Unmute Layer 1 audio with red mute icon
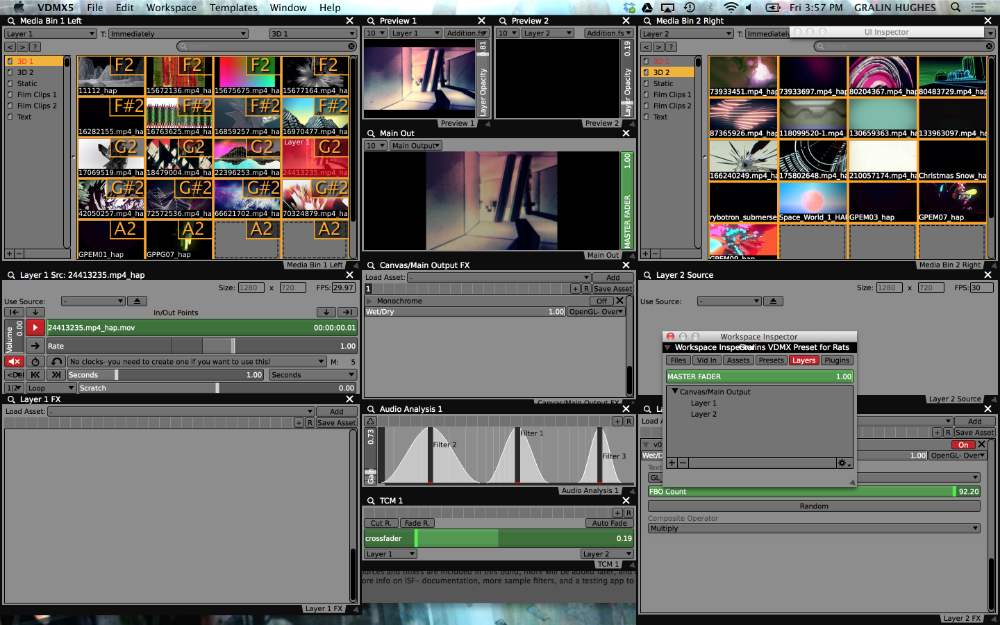The image size is (1000, 625). pyautogui.click(x=13, y=362)
